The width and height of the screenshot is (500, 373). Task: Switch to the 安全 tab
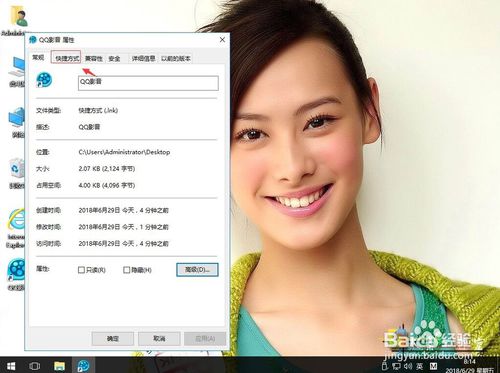[115, 58]
